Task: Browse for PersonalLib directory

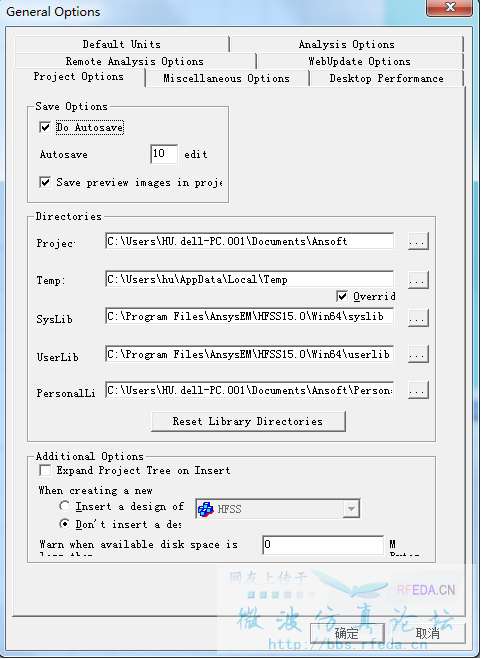Action: pos(418,390)
